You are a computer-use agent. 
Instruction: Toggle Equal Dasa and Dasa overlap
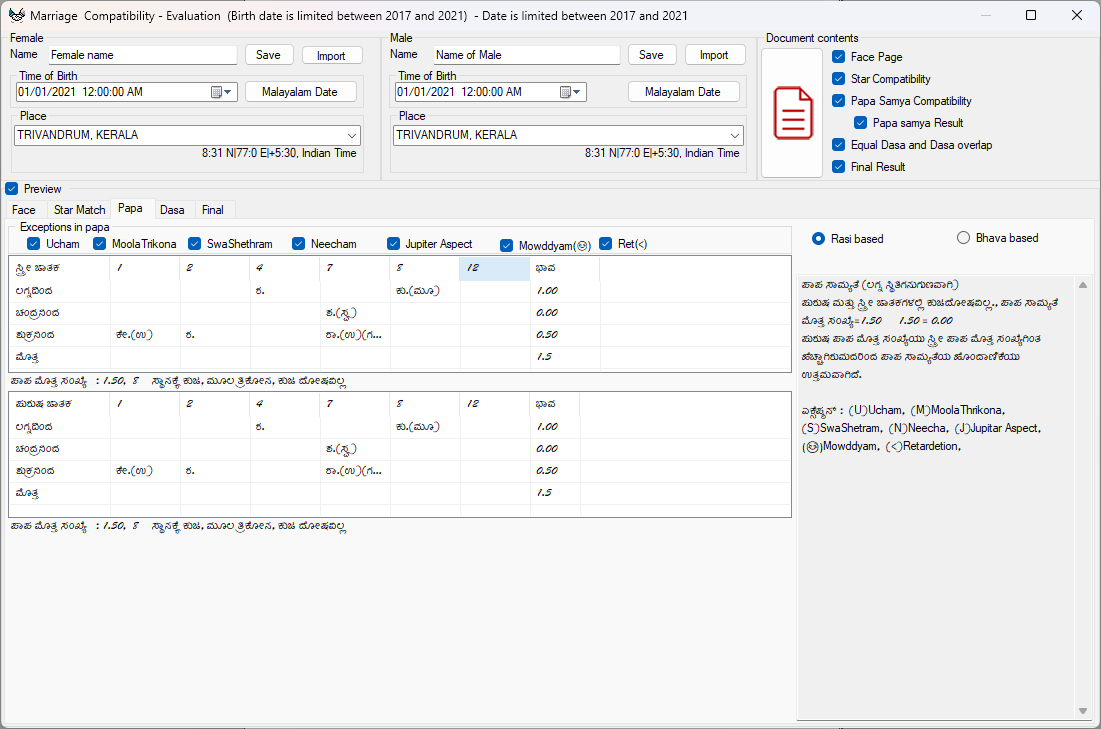(x=838, y=145)
